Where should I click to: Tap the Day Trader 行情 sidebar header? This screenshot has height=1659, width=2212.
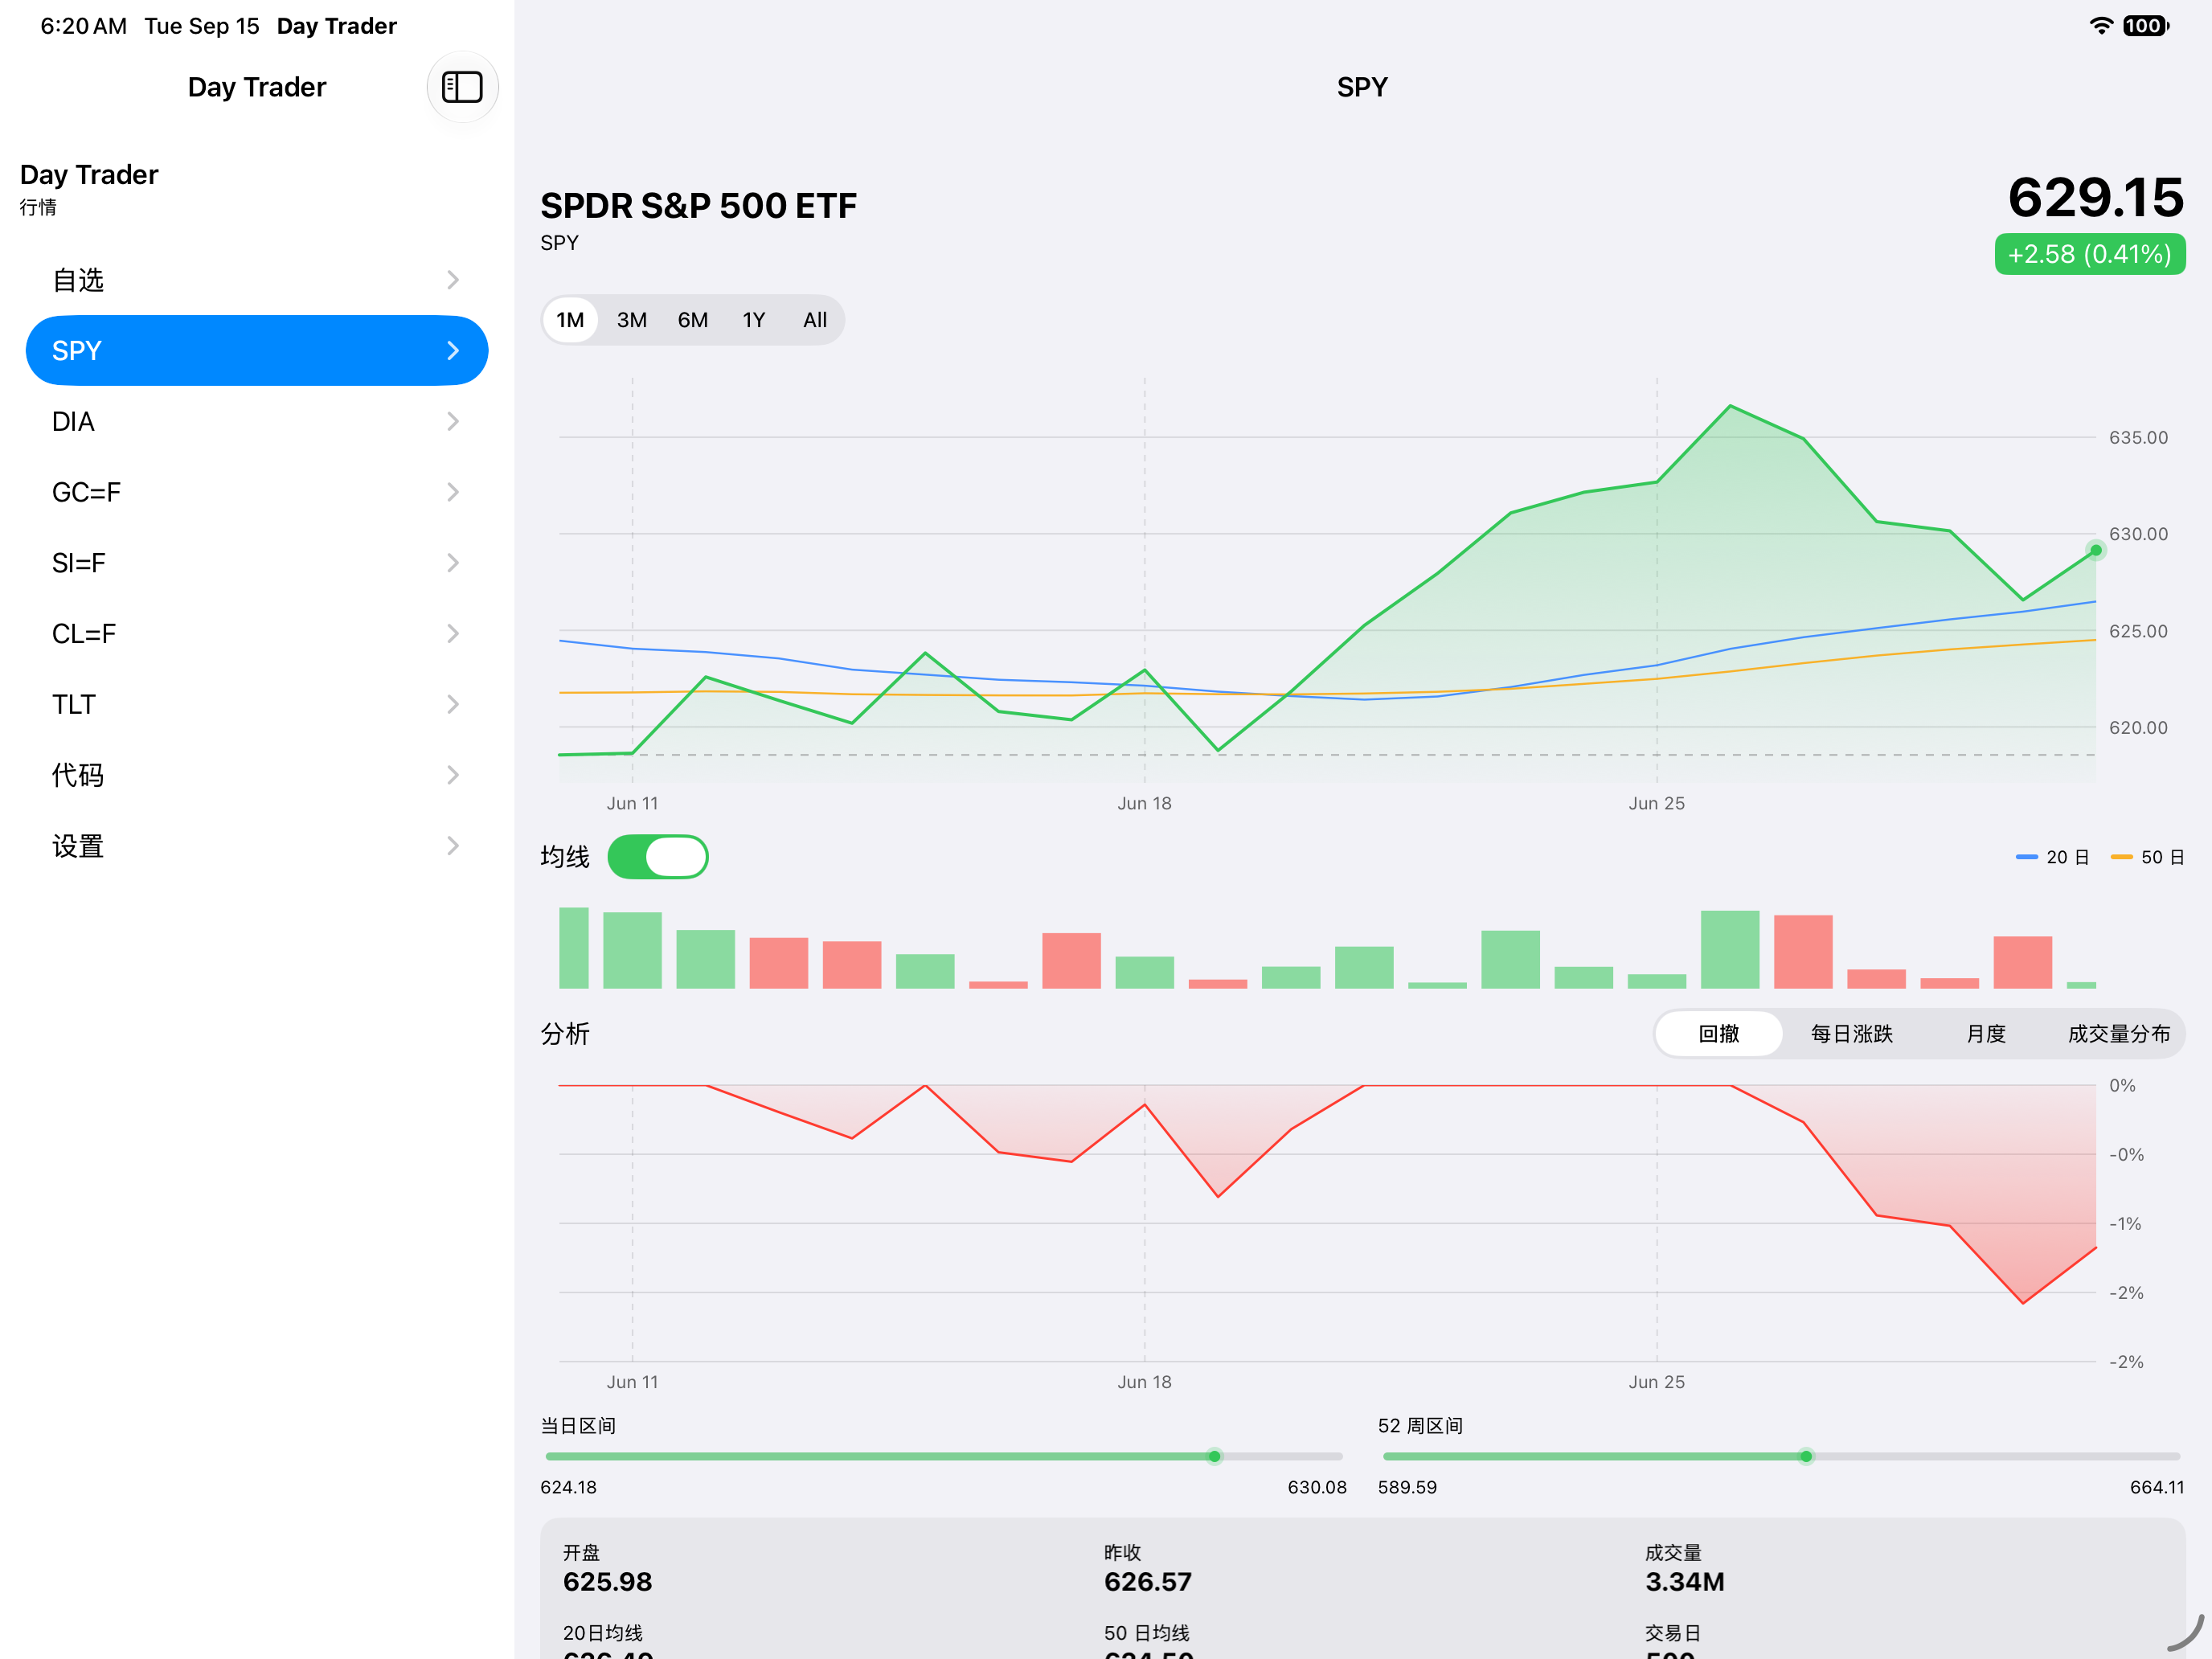[89, 188]
